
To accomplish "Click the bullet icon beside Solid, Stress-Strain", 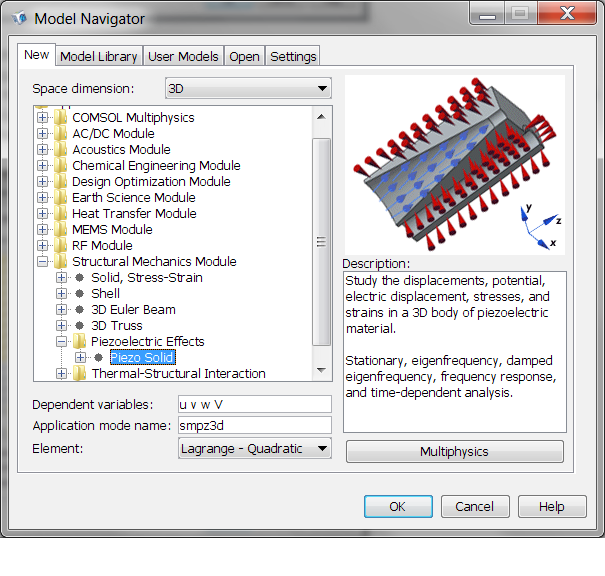I will point(79,277).
